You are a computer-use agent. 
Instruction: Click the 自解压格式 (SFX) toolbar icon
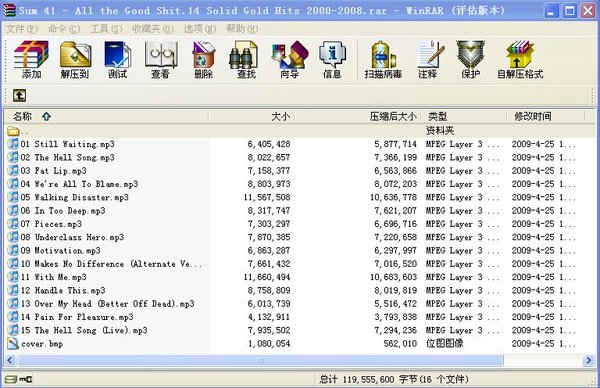point(520,60)
